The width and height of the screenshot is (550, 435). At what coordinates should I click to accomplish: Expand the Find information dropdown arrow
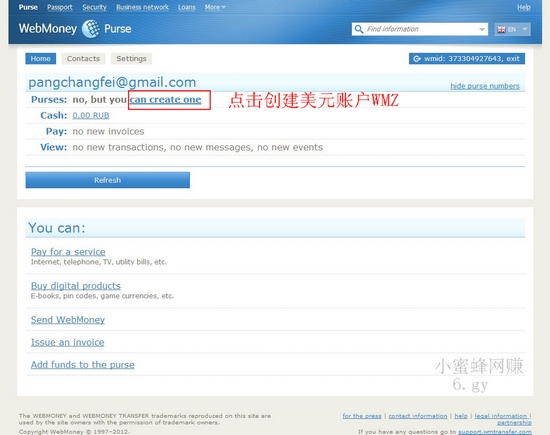point(482,29)
